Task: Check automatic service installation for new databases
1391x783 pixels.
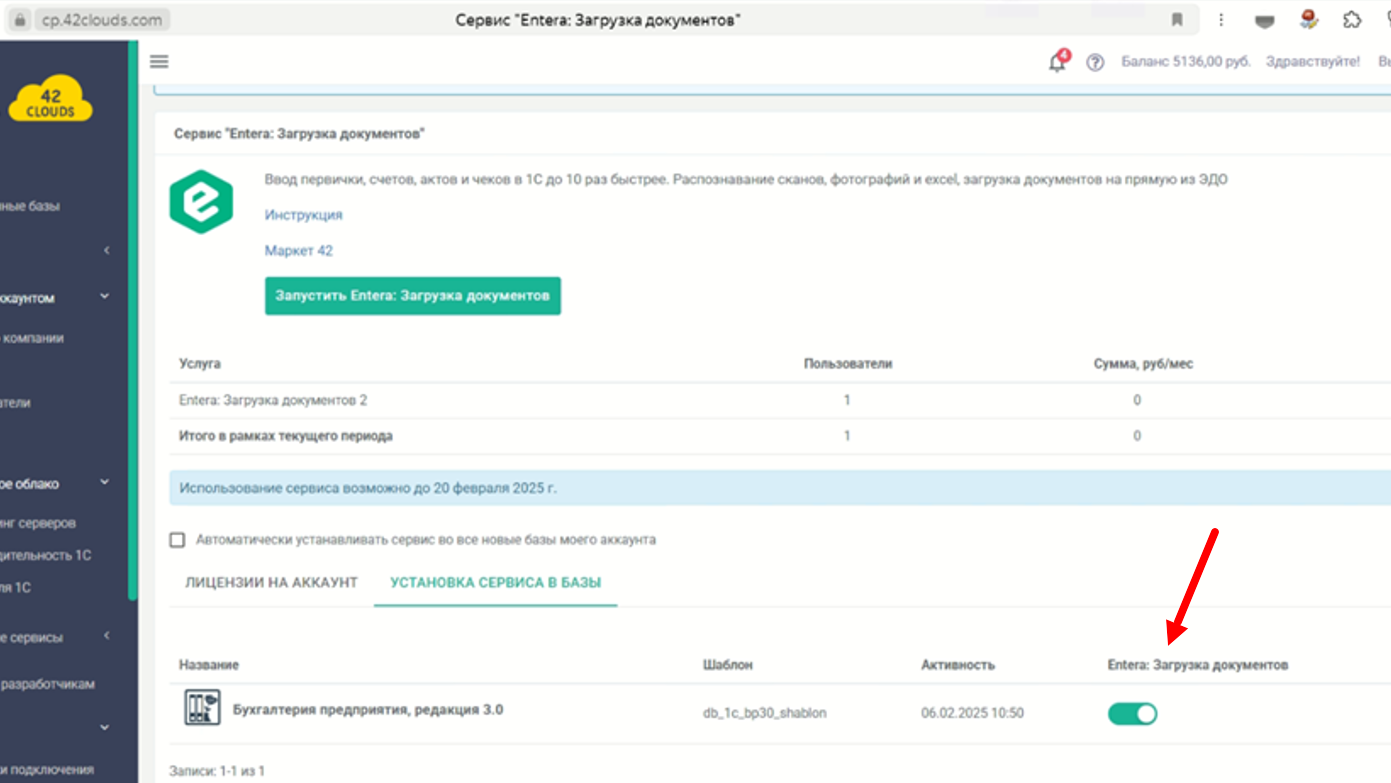Action: pos(177,540)
